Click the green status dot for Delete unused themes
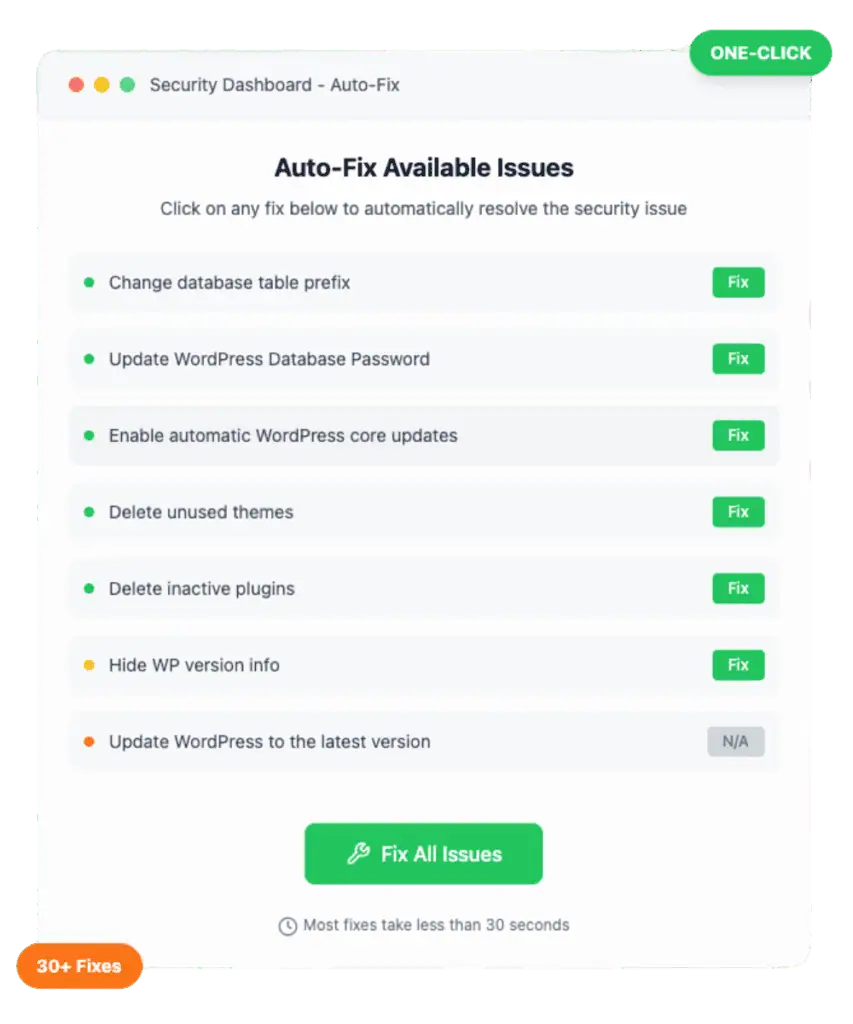This screenshot has width=853, height=1024. point(89,512)
